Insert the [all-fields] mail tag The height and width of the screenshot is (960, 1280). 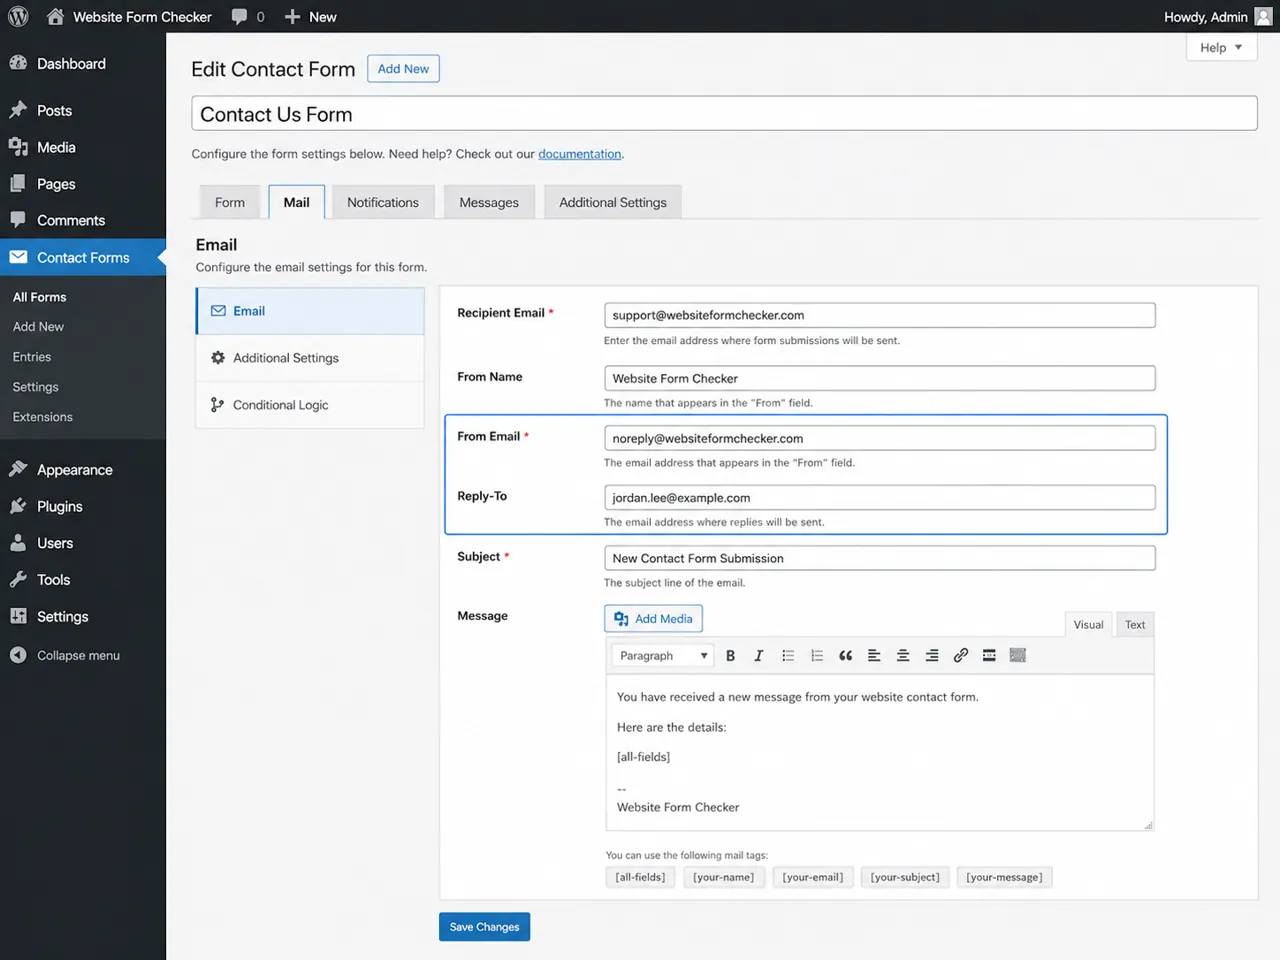[640, 877]
